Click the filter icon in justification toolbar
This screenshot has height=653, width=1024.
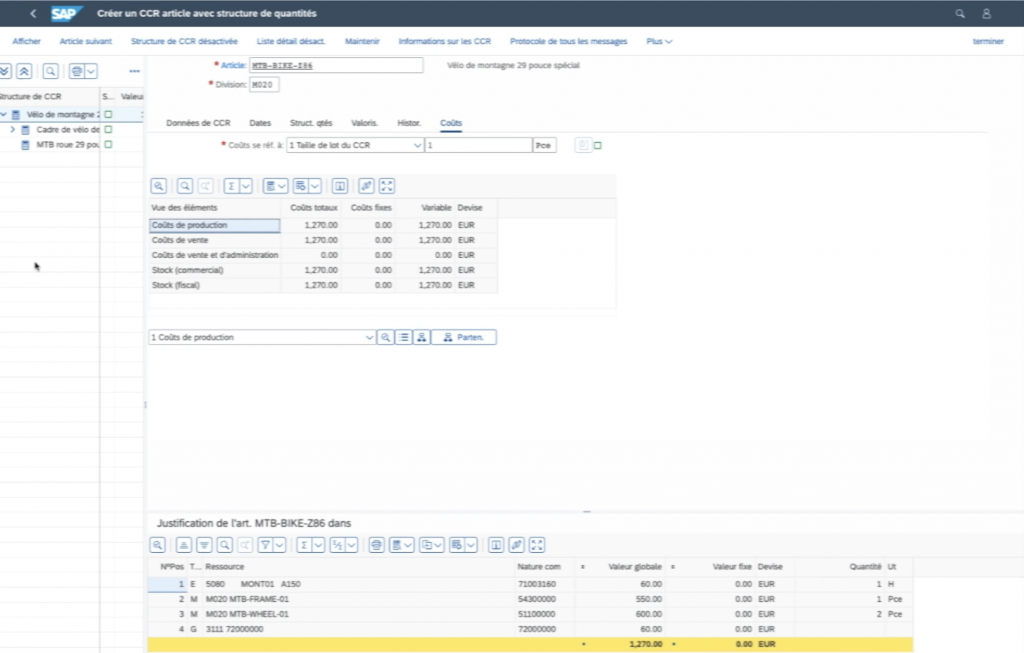266,545
